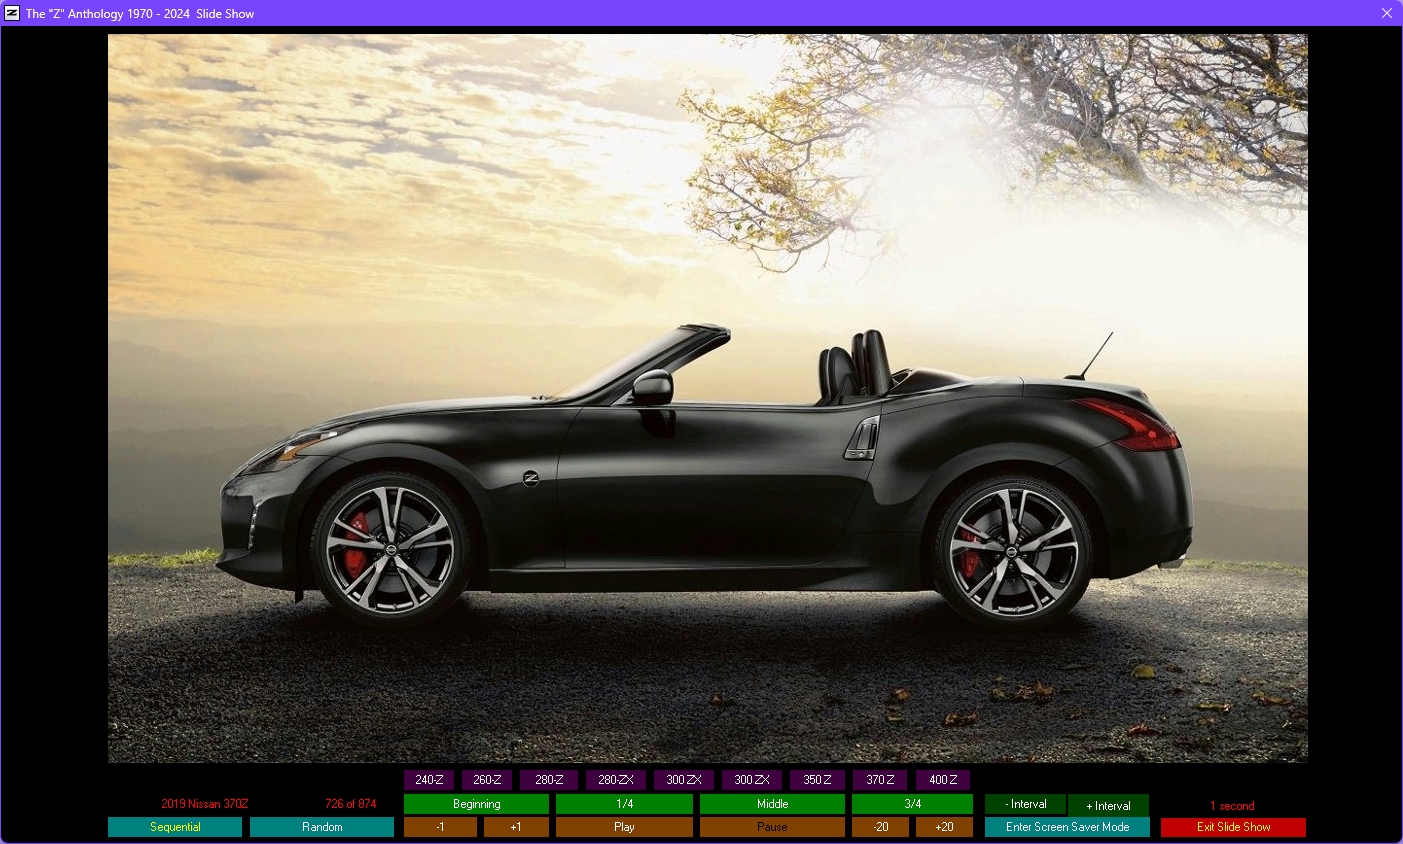Decrease the slide interval with - Interval
Screen dimensions: 1403x844
(x=1025, y=804)
